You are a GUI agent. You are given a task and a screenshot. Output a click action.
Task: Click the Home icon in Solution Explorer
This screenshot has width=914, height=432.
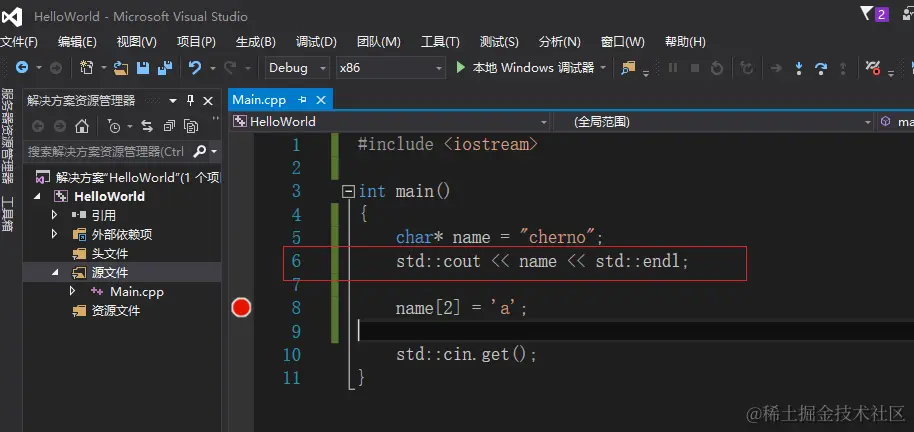click(82, 126)
